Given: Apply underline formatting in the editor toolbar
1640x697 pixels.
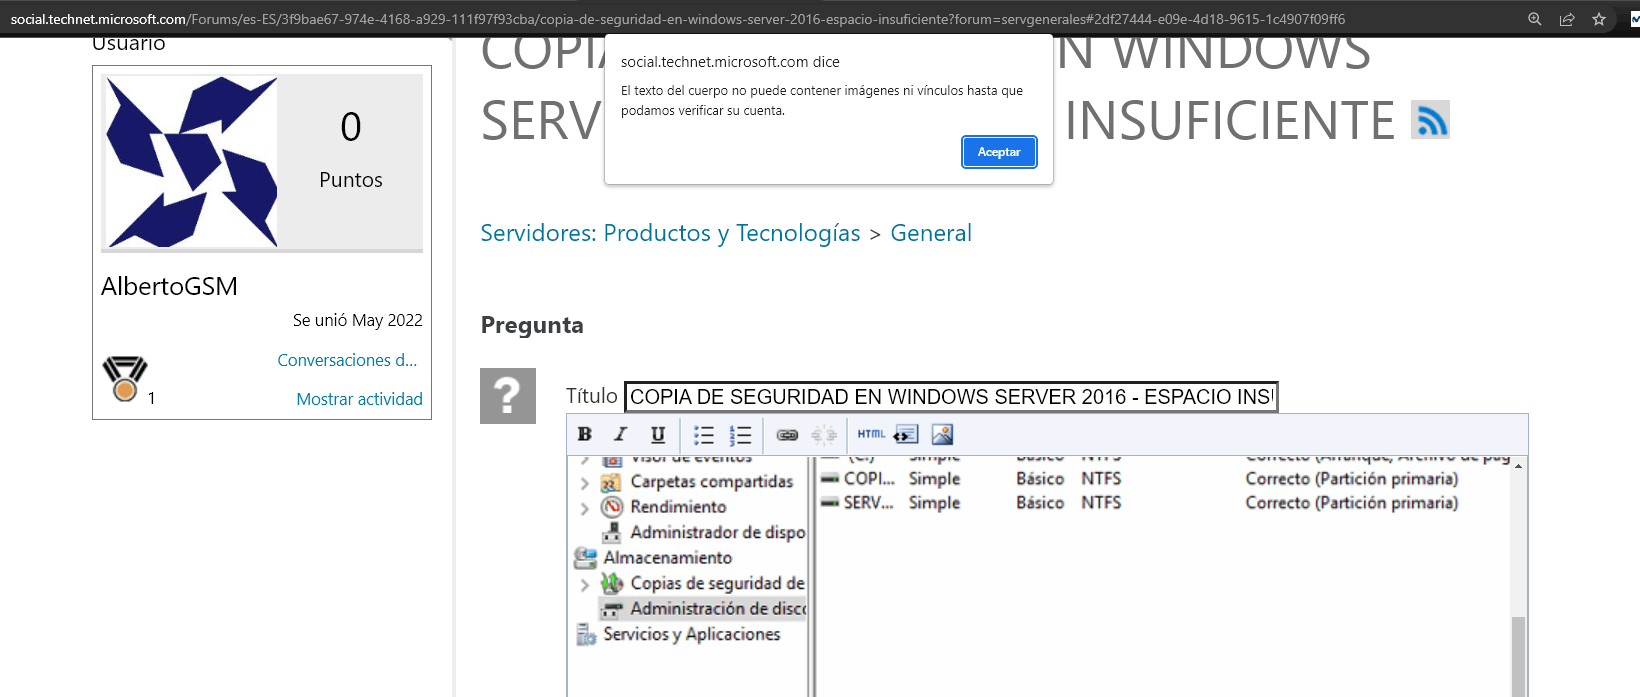Looking at the screenshot, I should (657, 434).
